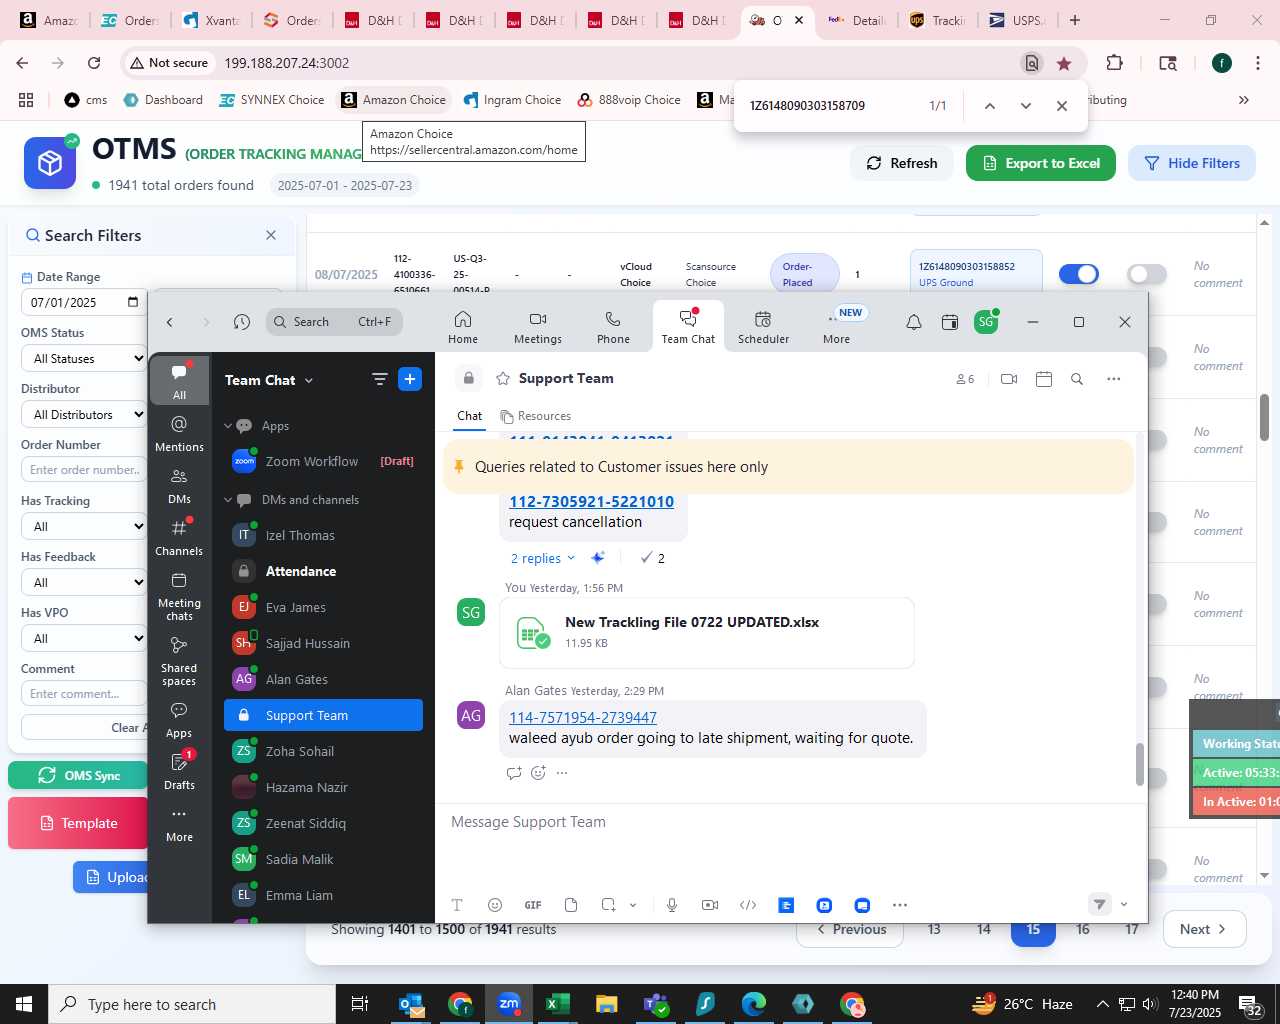The width and height of the screenshot is (1280, 1024).
Task: Open the New Trackling File 0722 UPDATED.xlsx attachment
Action: 706,632
